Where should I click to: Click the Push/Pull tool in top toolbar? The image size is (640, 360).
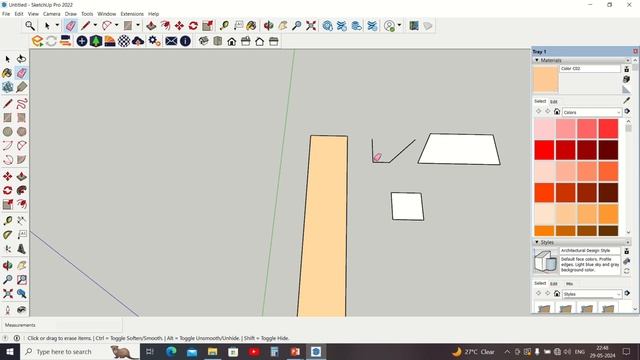pos(151,26)
